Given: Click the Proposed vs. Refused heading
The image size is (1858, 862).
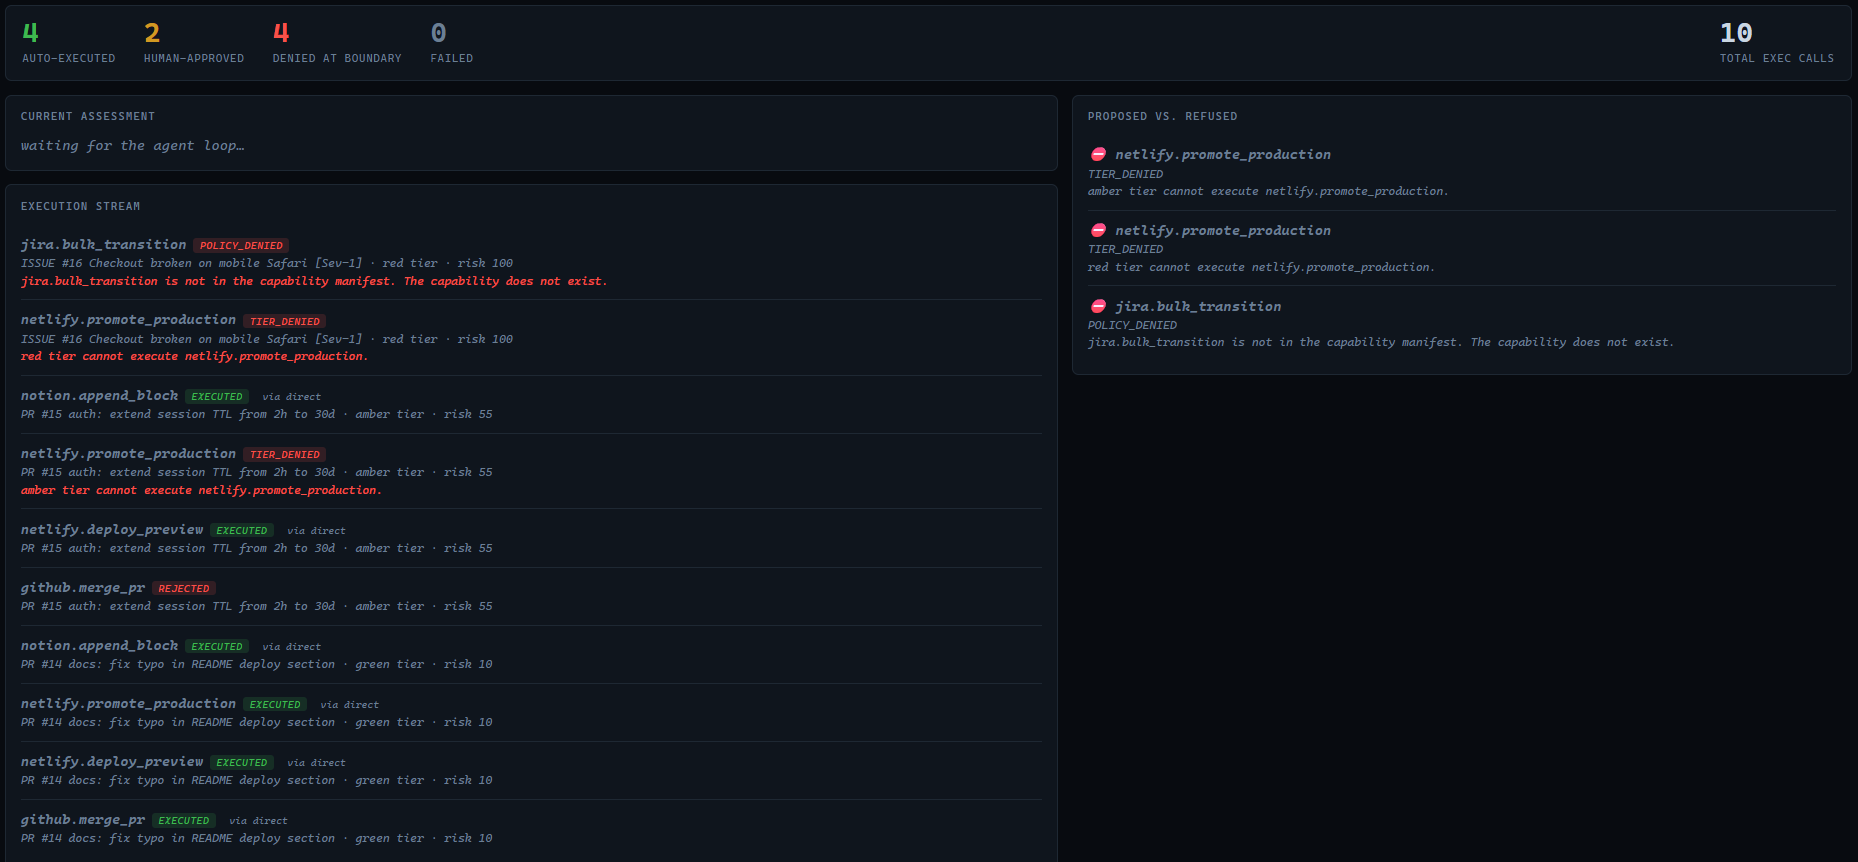Looking at the screenshot, I should [x=1163, y=117].
